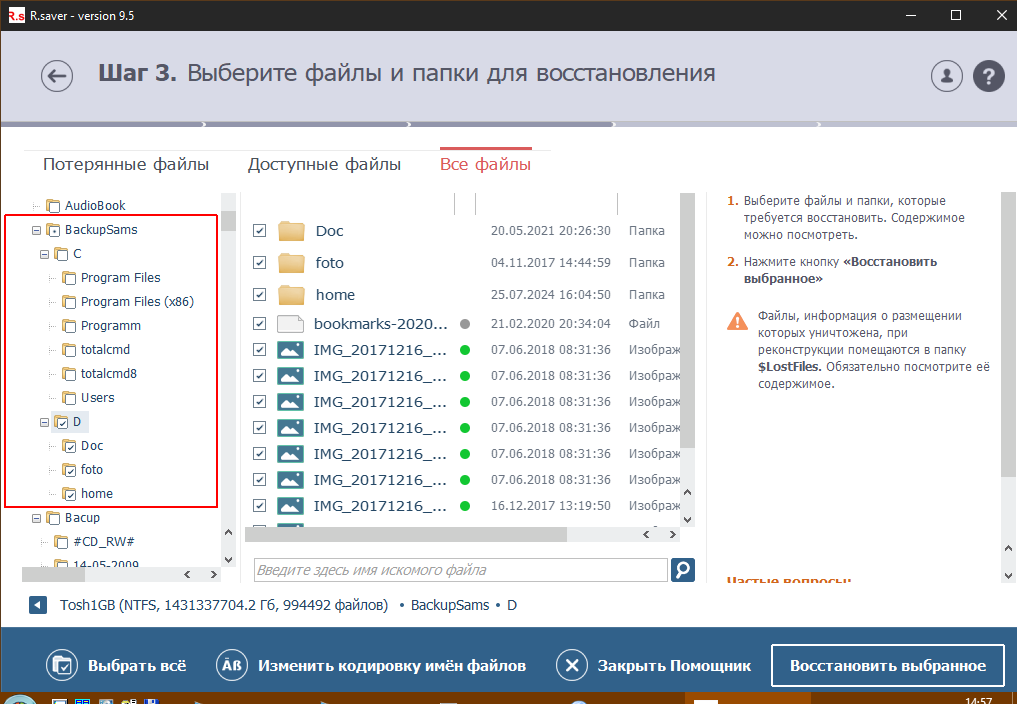Click the file name search field
1017x704 pixels.
(x=460, y=570)
